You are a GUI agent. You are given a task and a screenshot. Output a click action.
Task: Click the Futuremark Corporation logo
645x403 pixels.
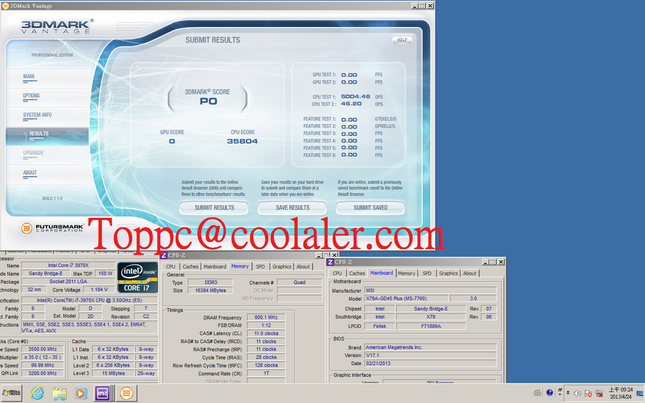[x=52, y=228]
